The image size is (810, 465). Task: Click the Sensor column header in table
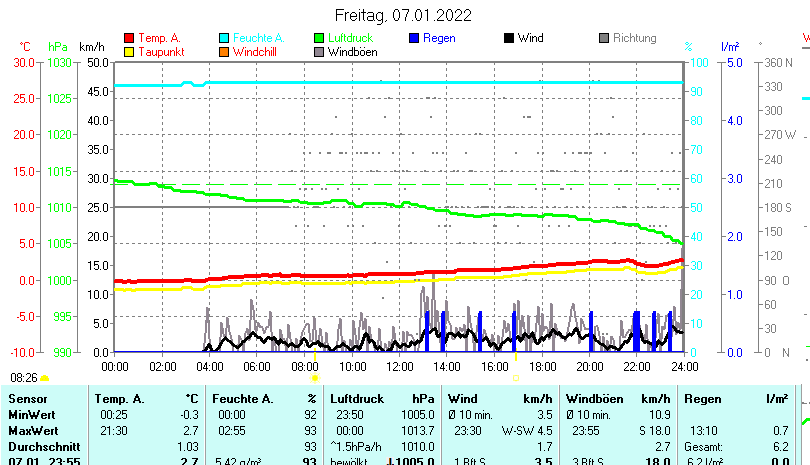pos(27,399)
